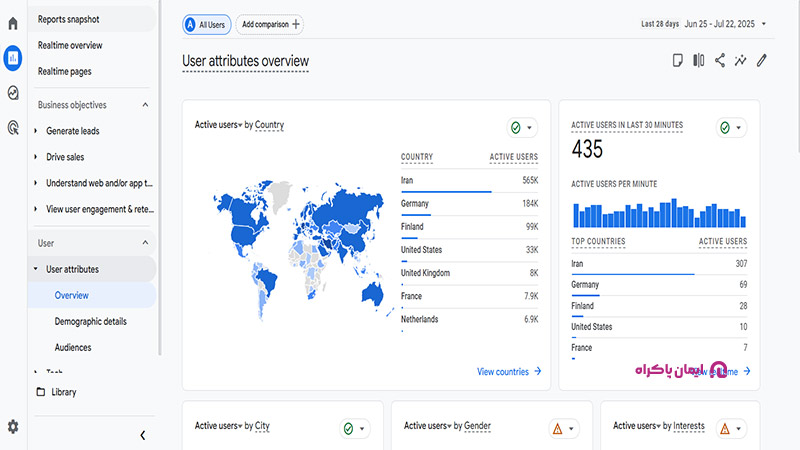Click the User attributes overview title
This screenshot has height=450, width=800.
(245, 61)
